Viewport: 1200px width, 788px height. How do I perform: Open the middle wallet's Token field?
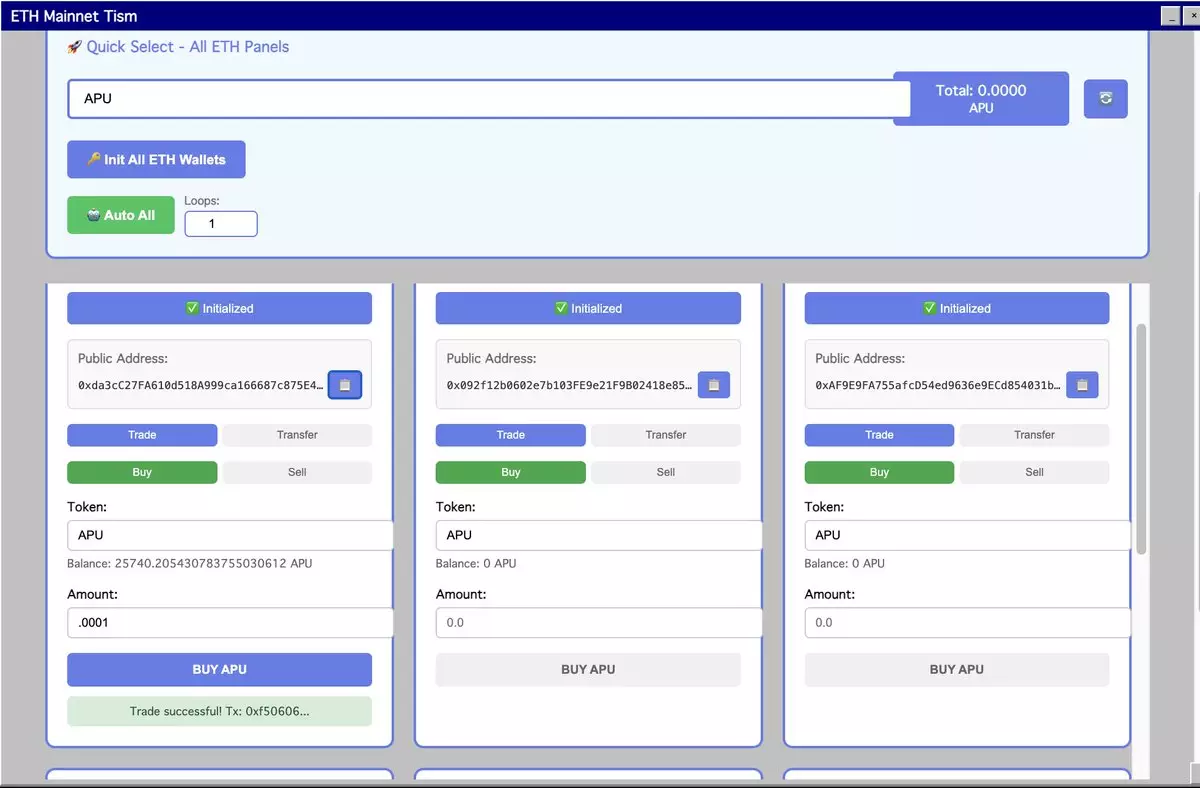pyautogui.click(x=598, y=535)
